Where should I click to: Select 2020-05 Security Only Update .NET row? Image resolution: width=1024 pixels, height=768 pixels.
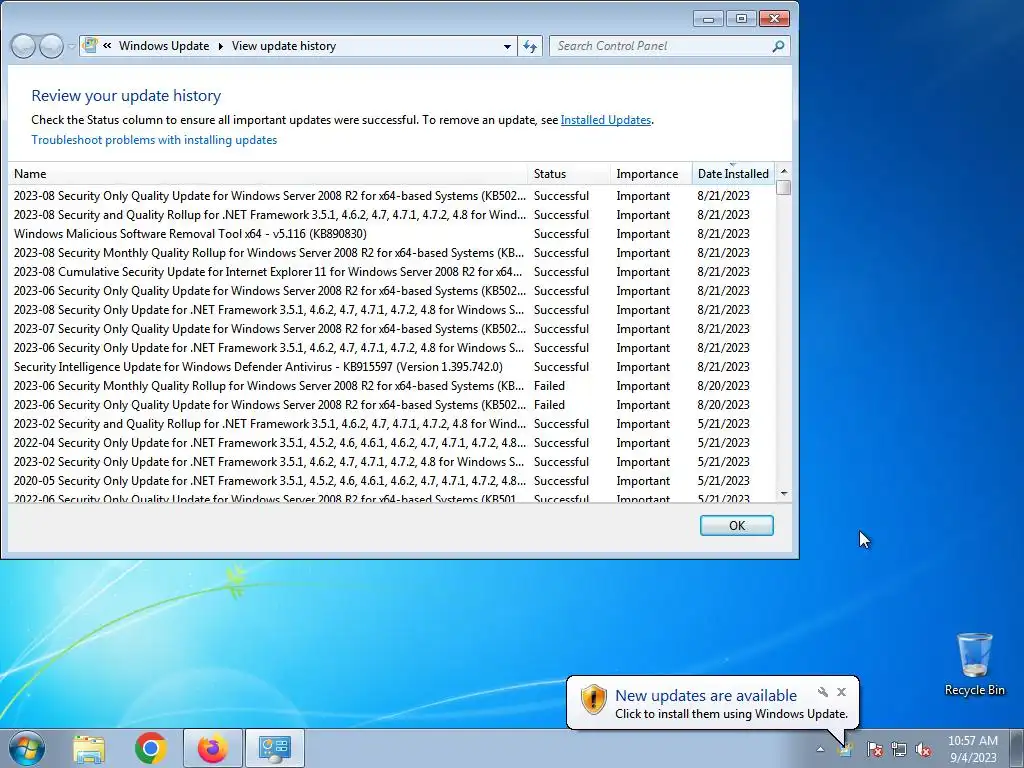[392, 481]
